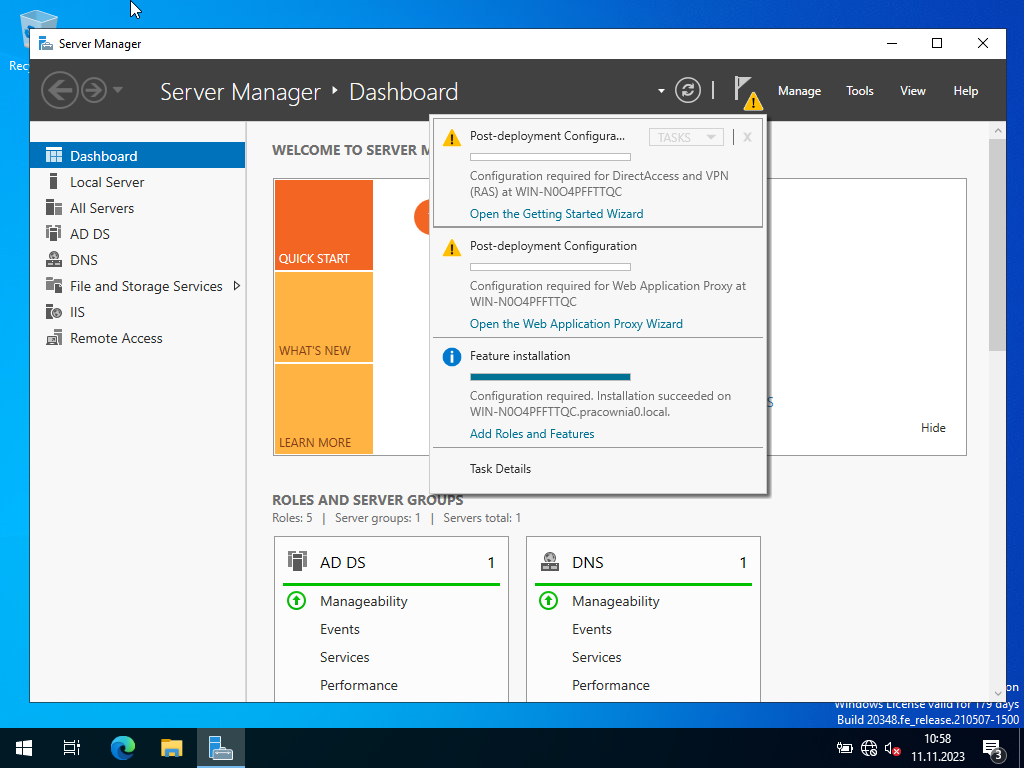Open the AD DS role tile header

(x=391, y=562)
